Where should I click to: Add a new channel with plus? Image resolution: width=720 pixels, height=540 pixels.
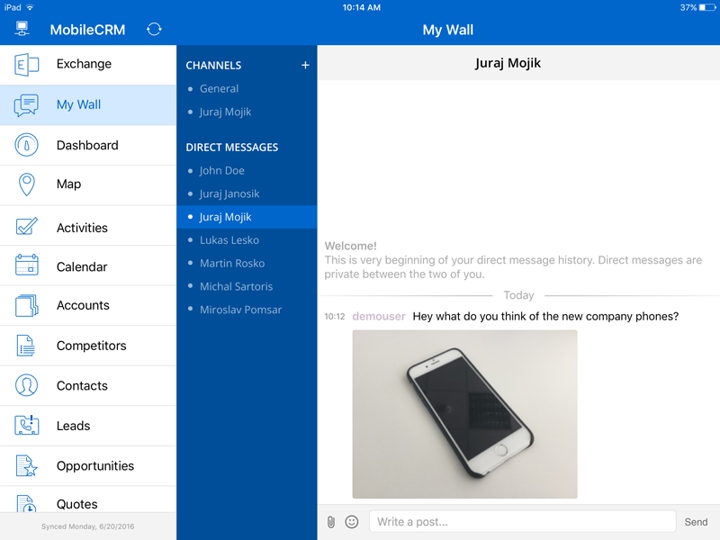tap(305, 65)
